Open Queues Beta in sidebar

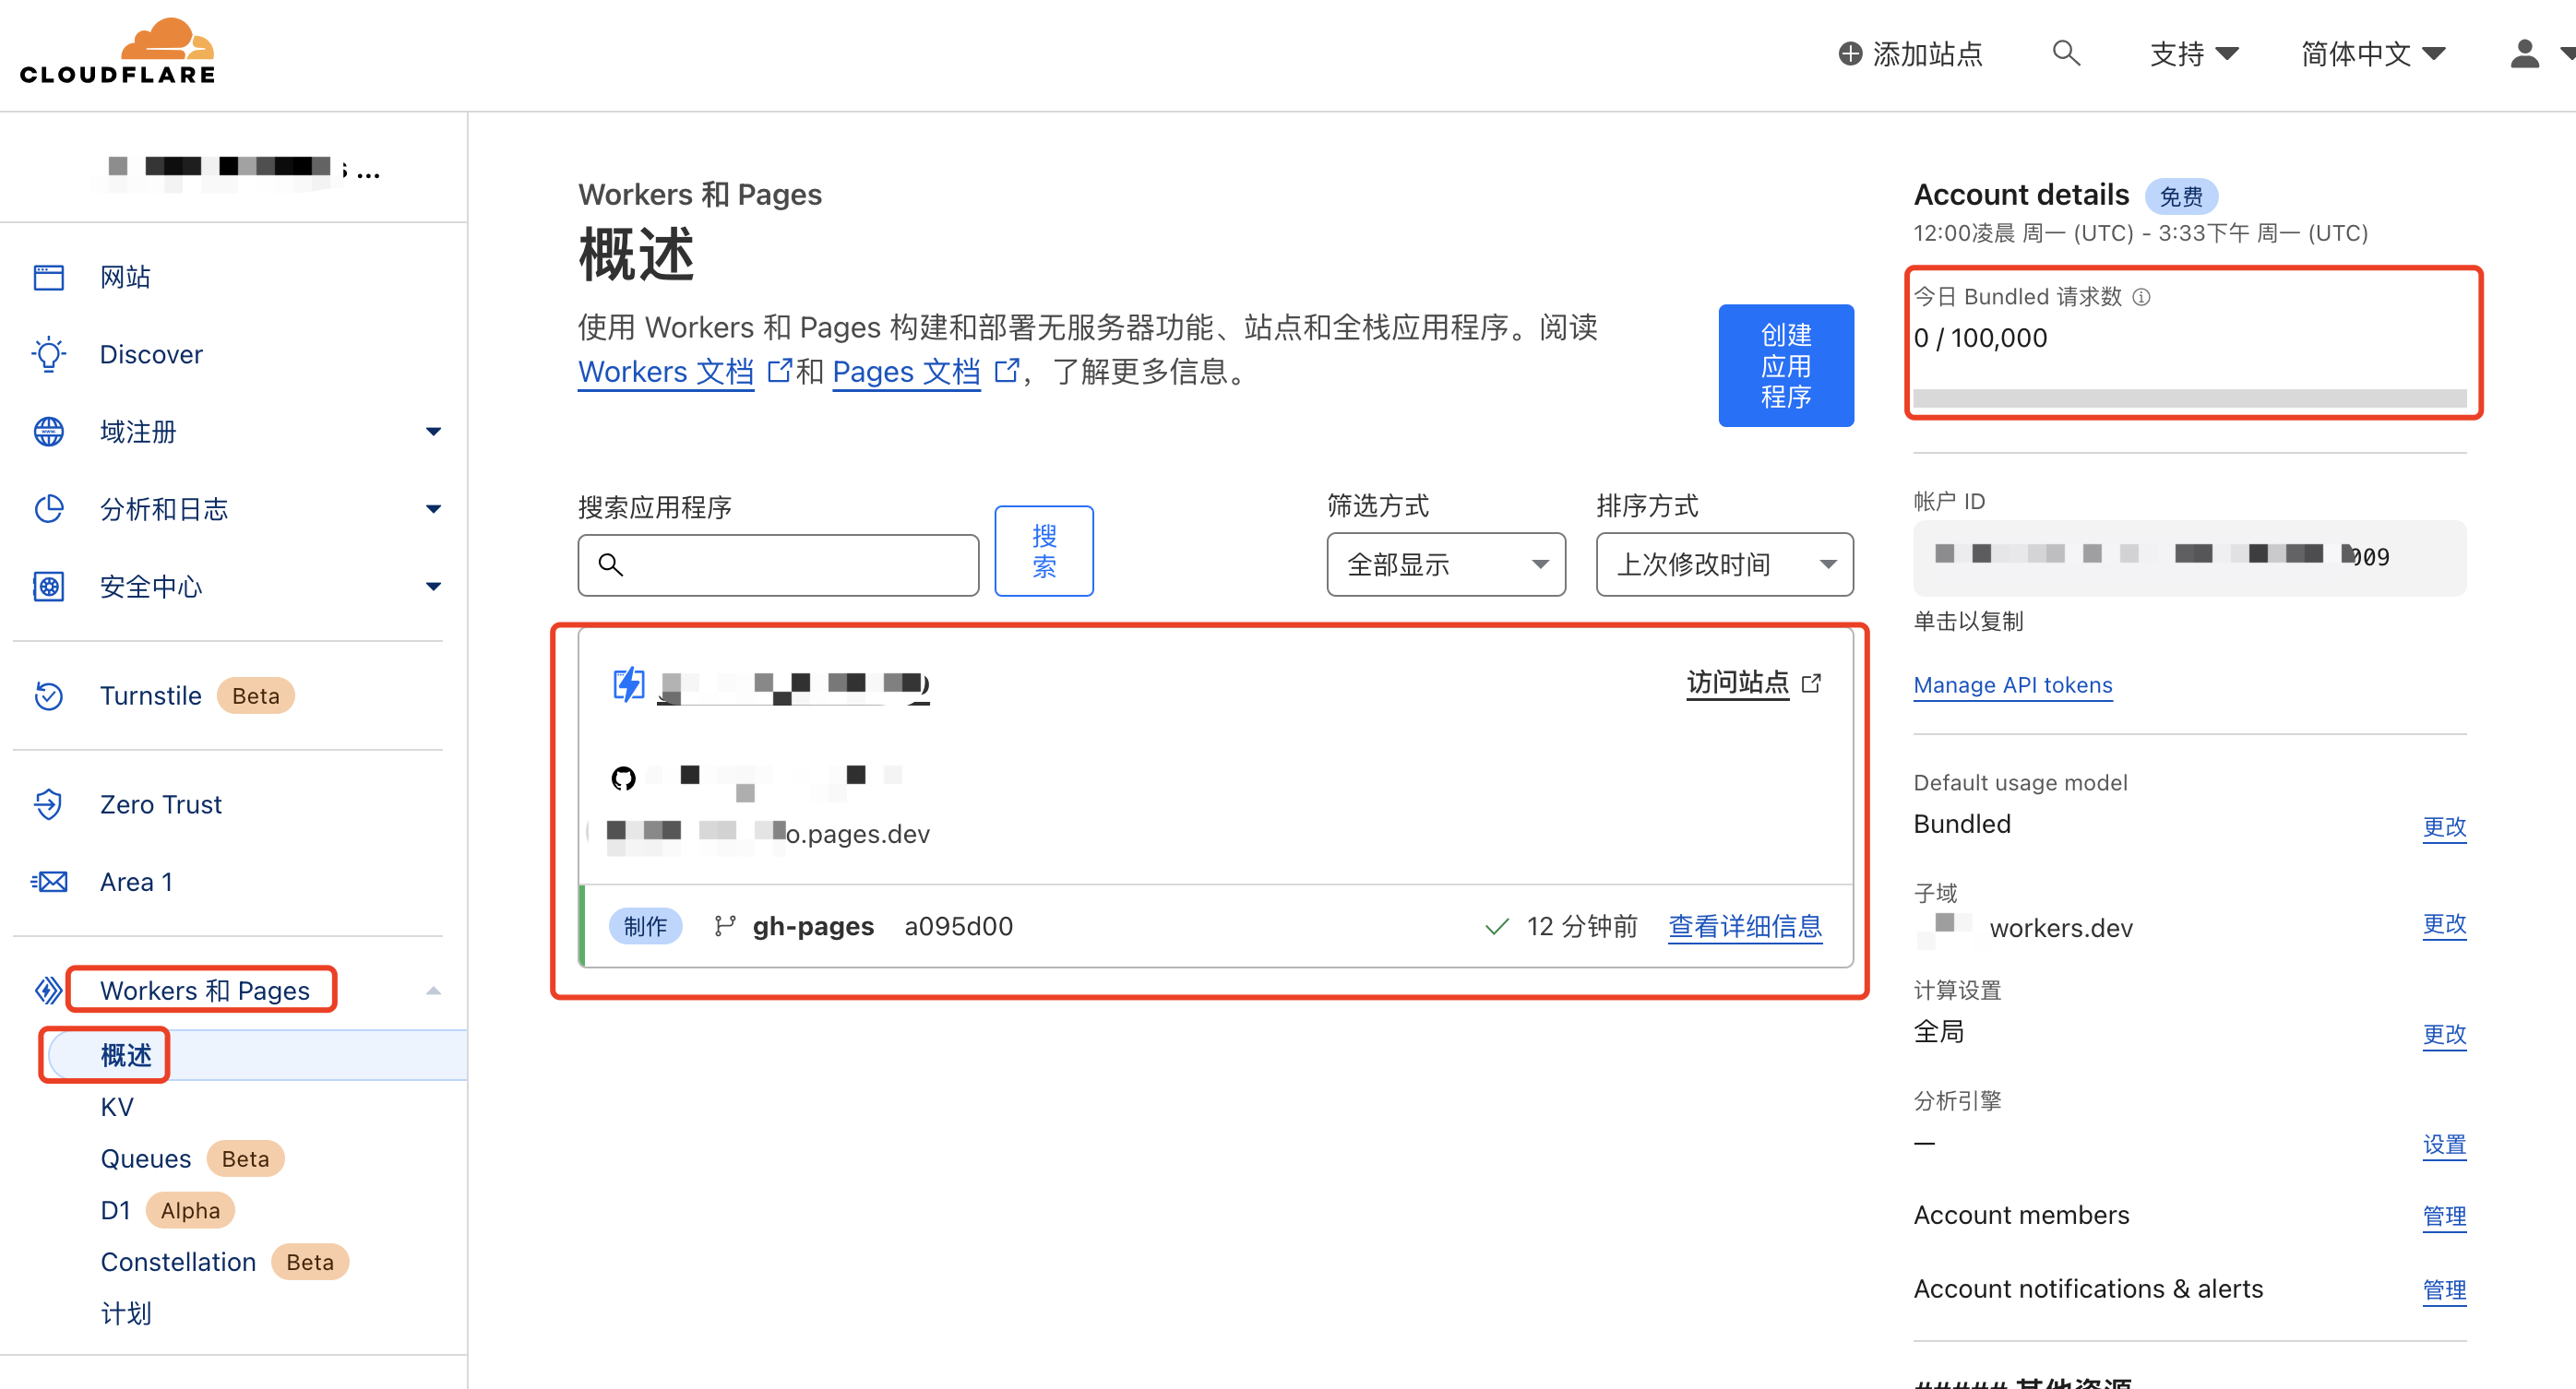click(146, 1158)
